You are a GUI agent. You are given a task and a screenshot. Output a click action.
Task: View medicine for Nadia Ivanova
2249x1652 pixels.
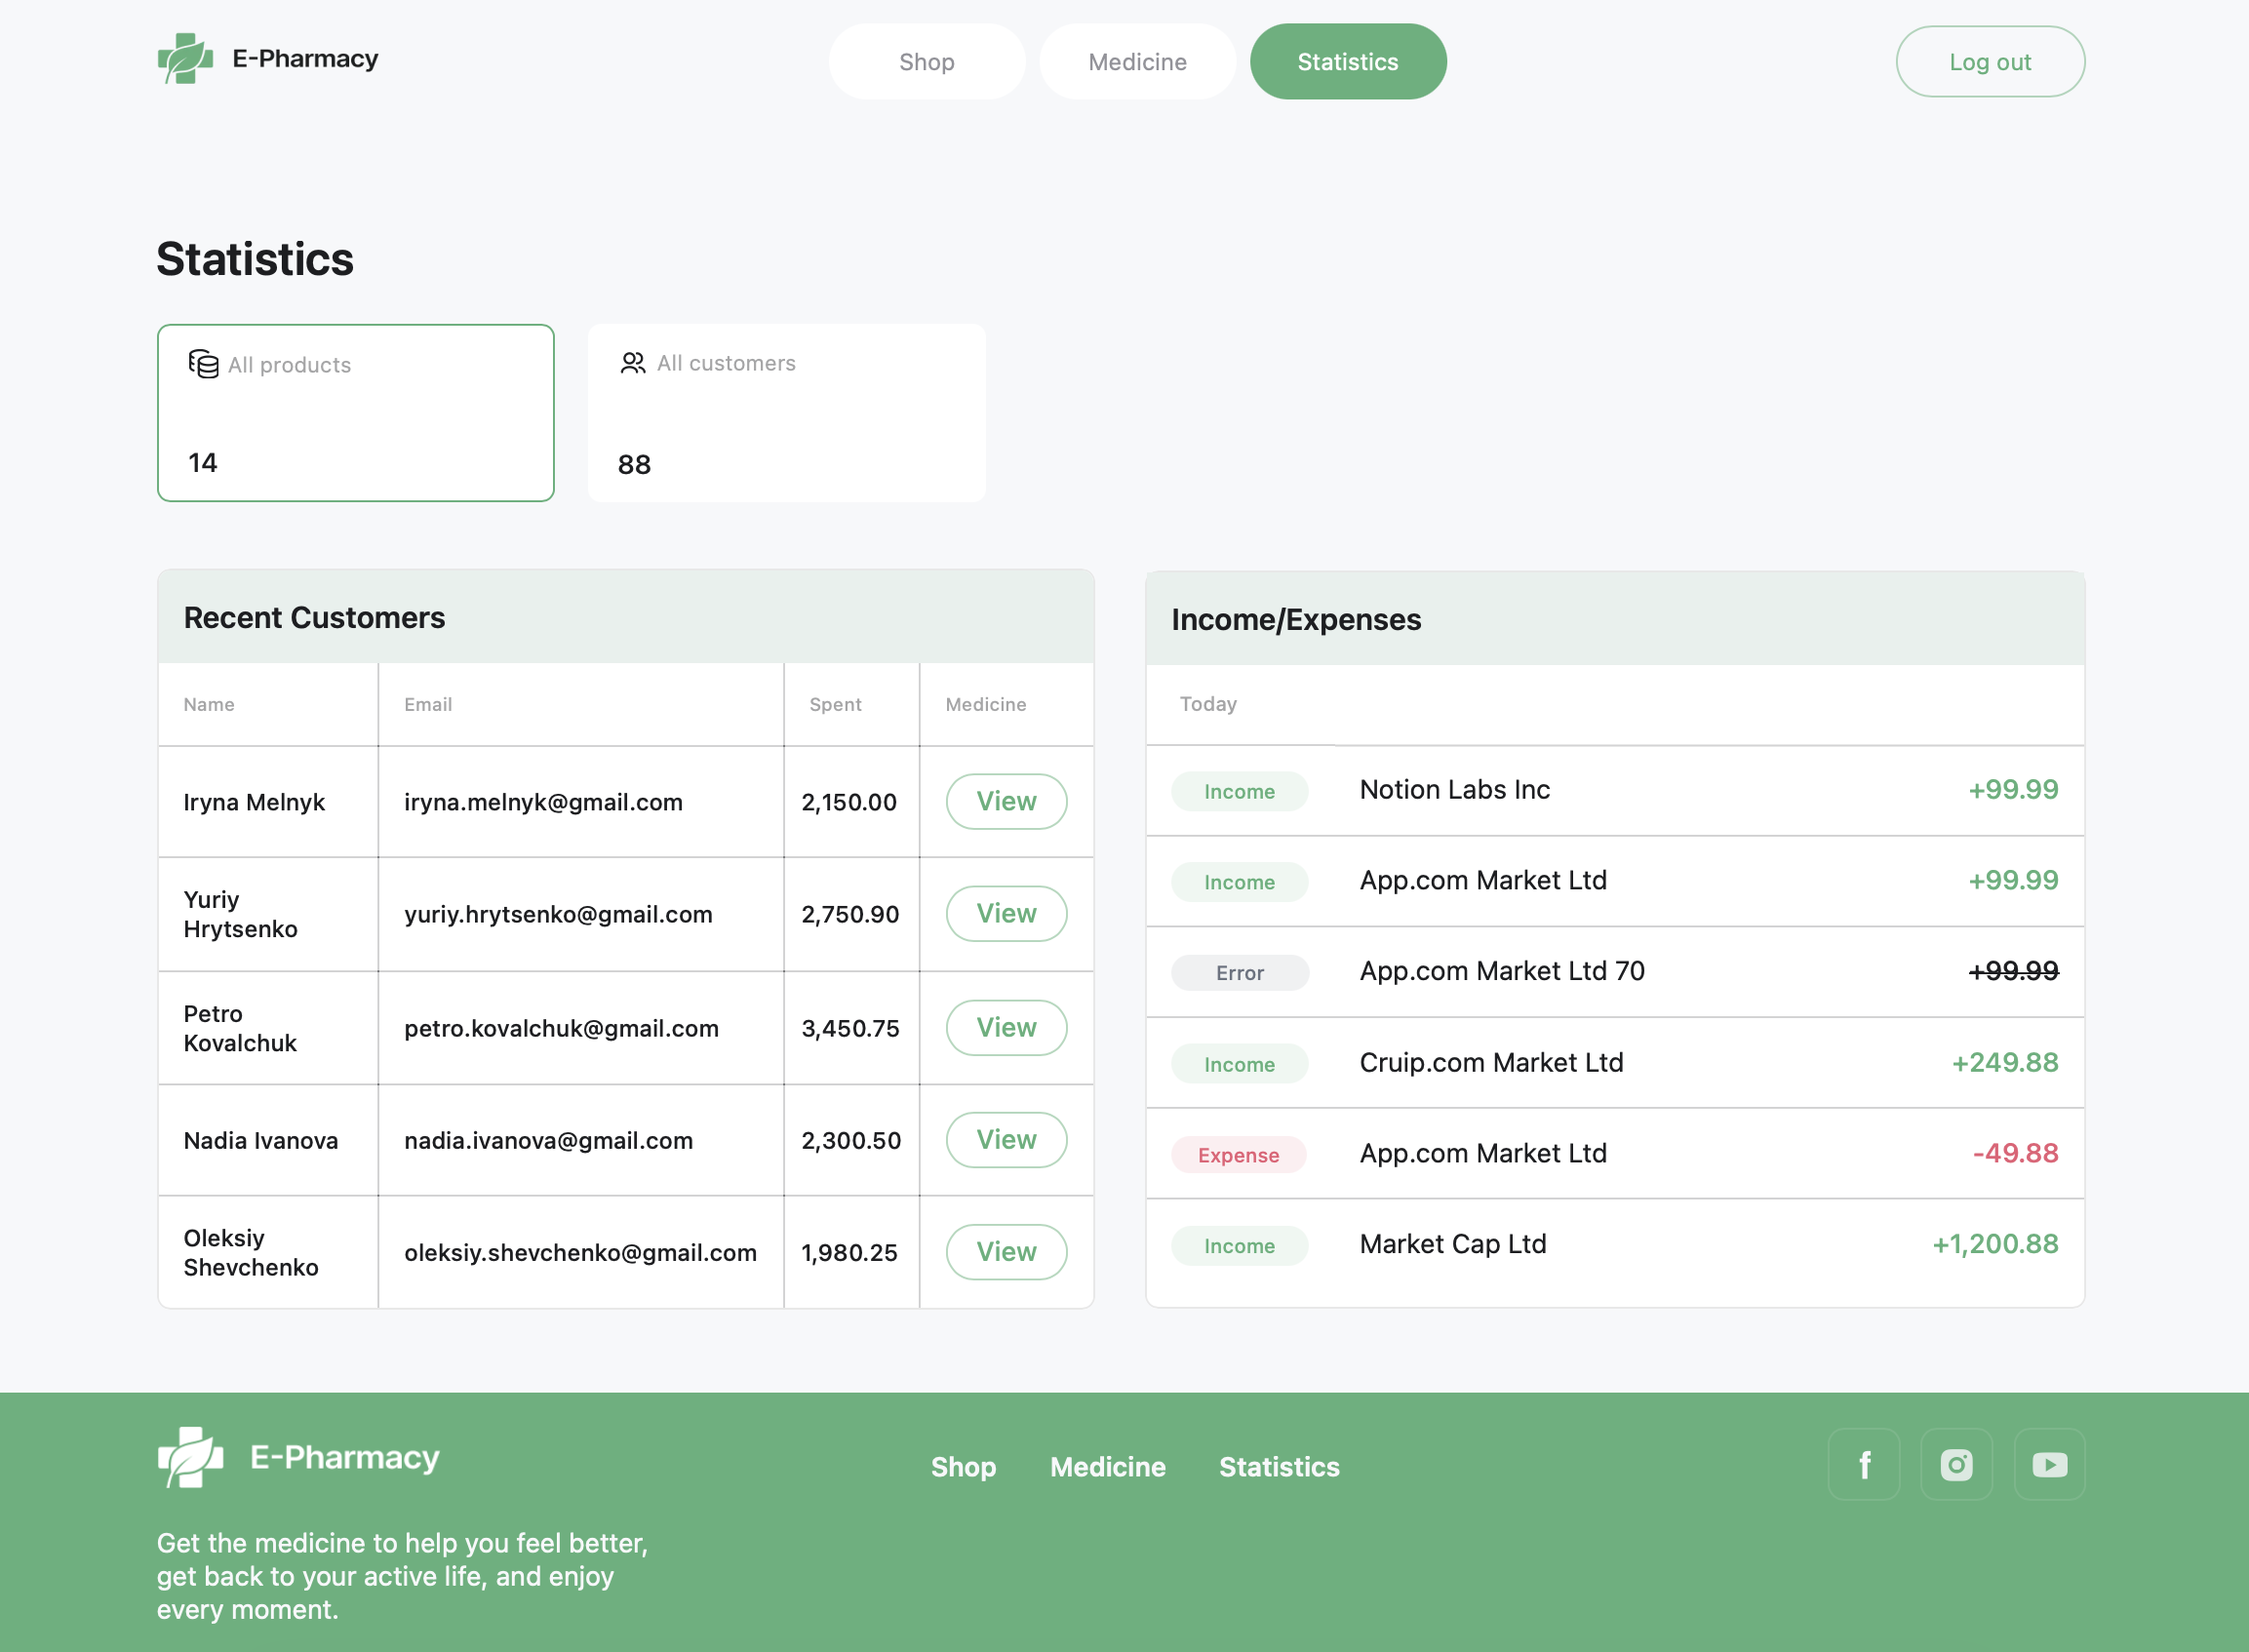click(1006, 1140)
